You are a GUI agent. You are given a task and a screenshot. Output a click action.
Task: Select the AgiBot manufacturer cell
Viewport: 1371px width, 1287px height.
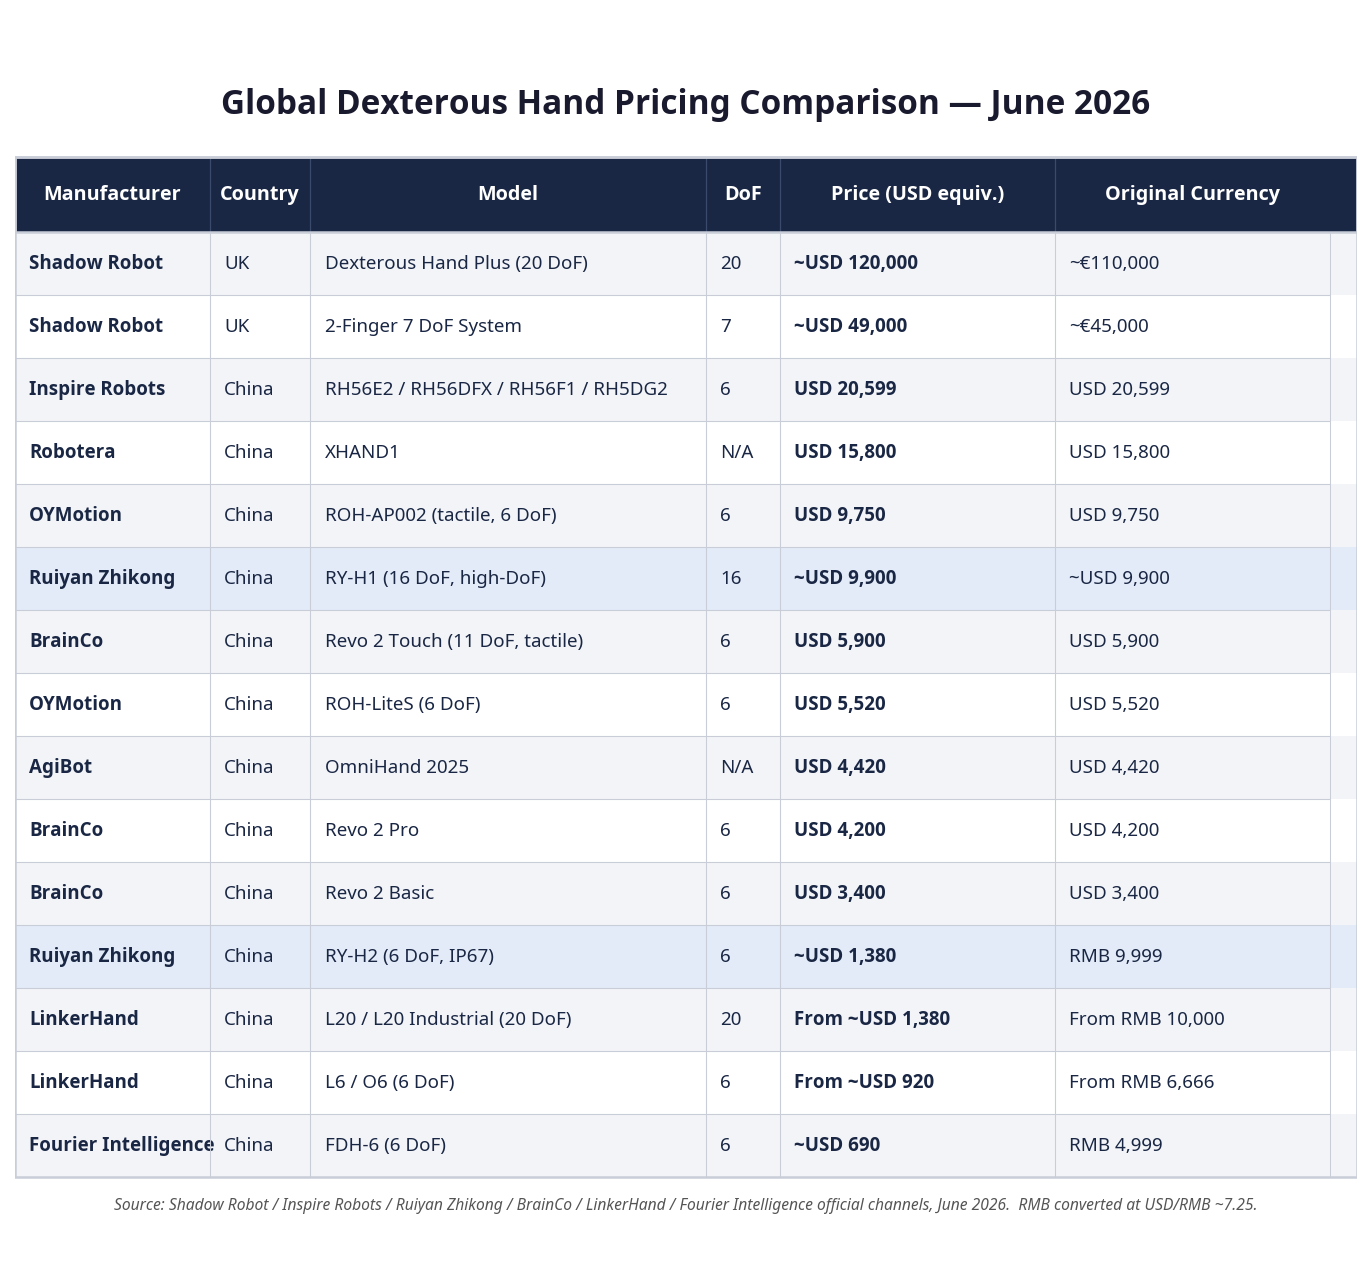click(x=113, y=767)
